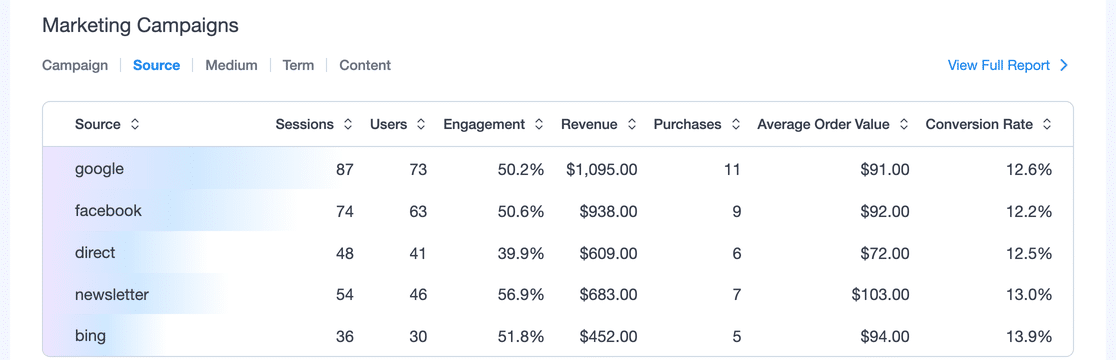Select the google source row
Image resolution: width=1116 pixels, height=360 pixels.
click(558, 169)
